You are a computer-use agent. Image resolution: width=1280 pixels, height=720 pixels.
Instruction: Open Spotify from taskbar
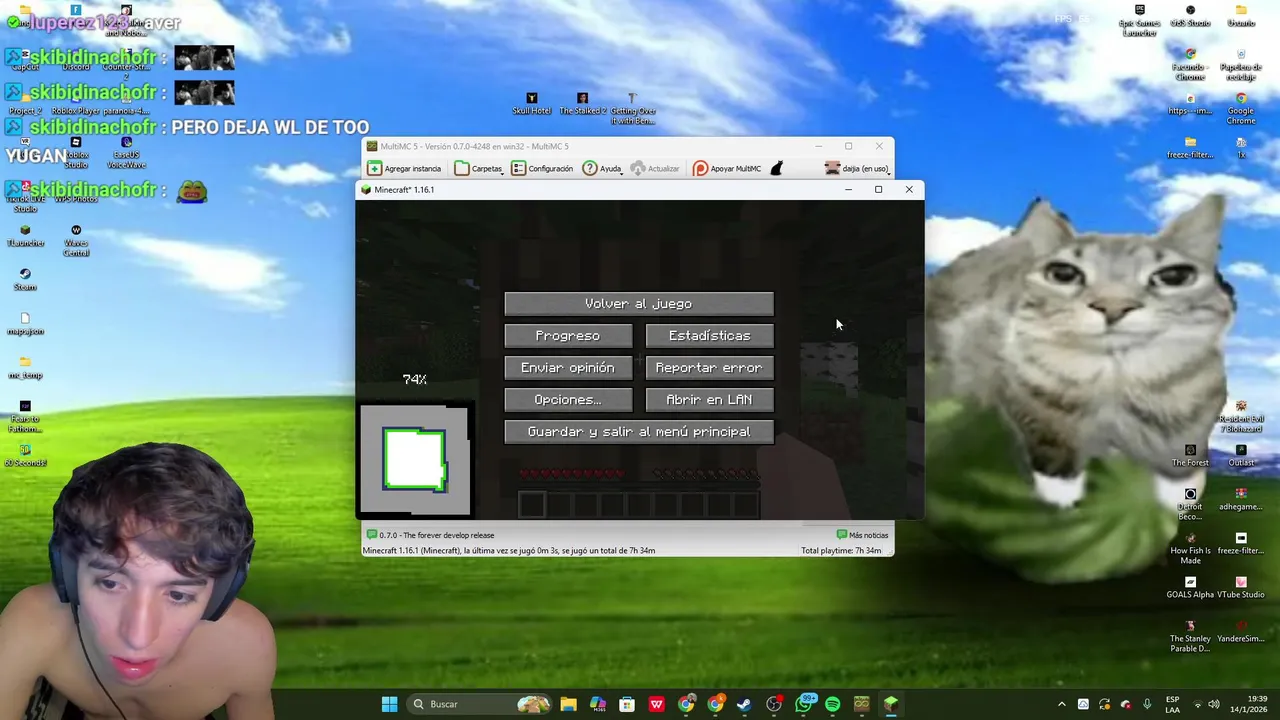click(x=832, y=704)
